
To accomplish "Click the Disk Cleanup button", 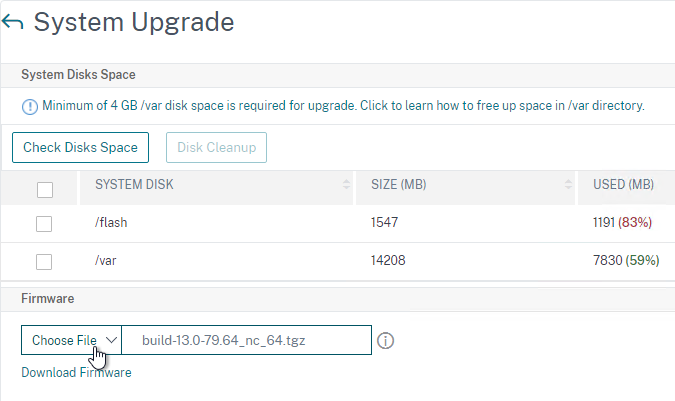I will point(217,148).
